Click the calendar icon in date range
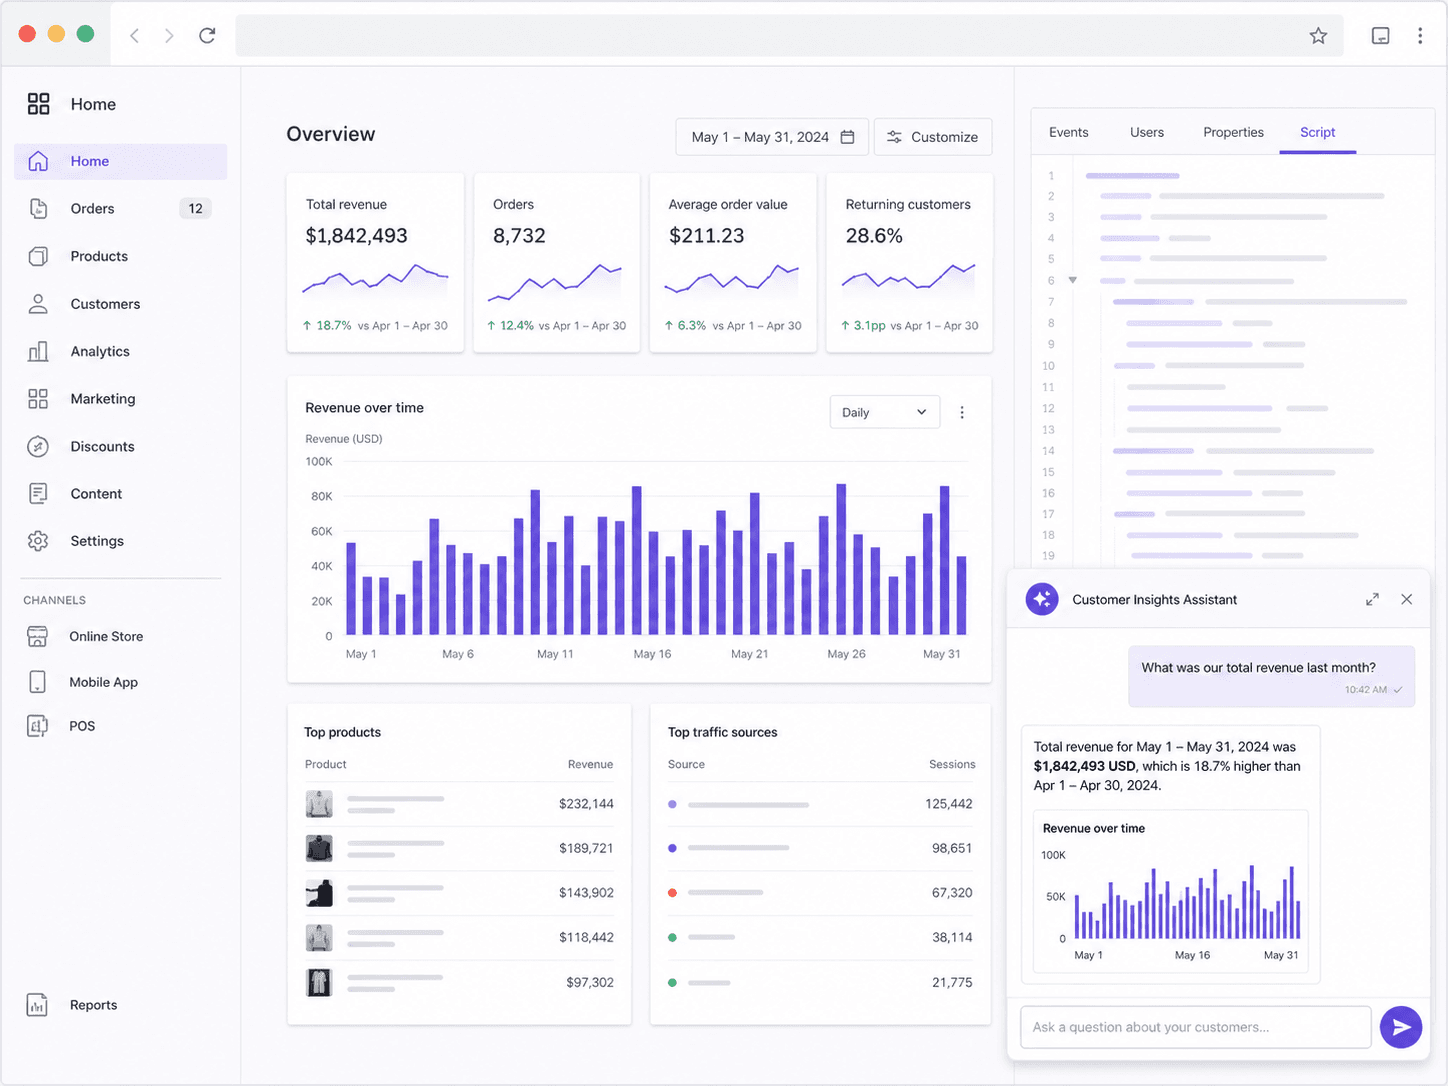 (x=847, y=137)
